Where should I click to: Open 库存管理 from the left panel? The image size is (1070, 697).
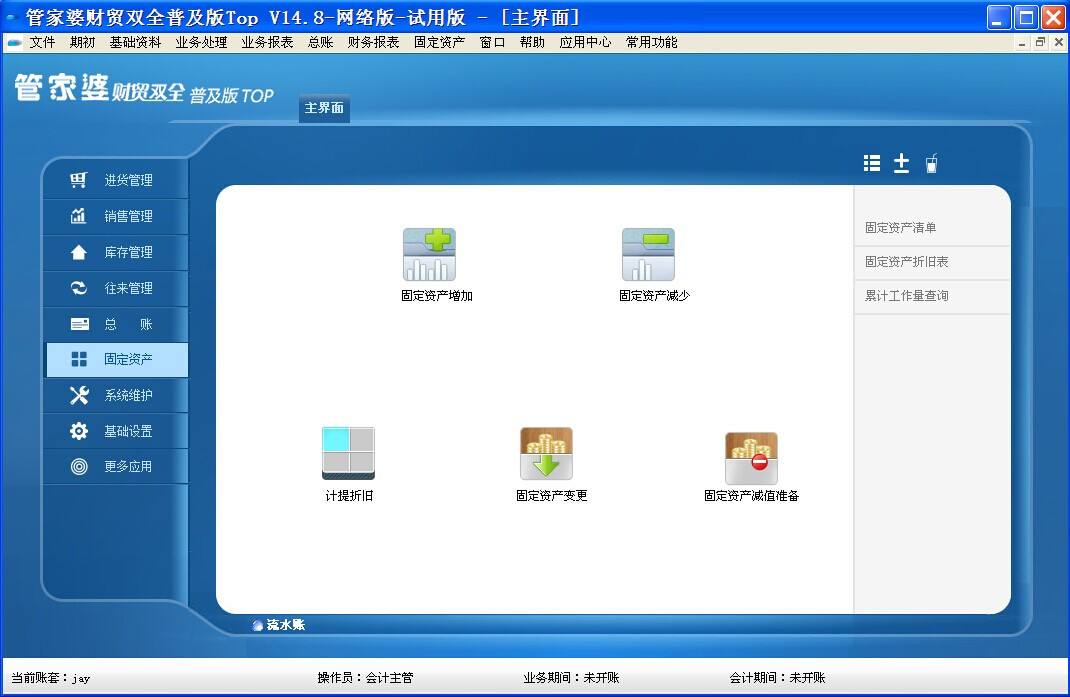(116, 253)
